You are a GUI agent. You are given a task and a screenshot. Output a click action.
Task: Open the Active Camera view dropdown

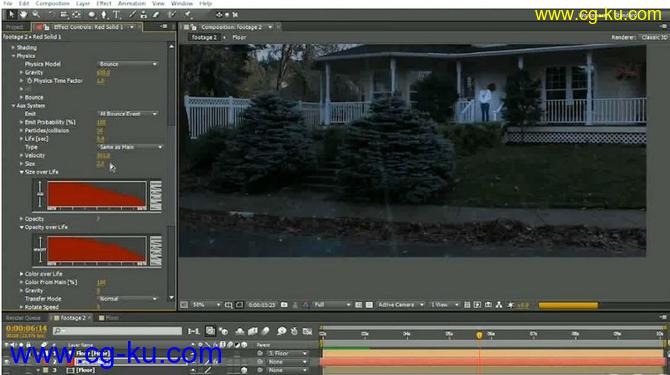click(400, 305)
